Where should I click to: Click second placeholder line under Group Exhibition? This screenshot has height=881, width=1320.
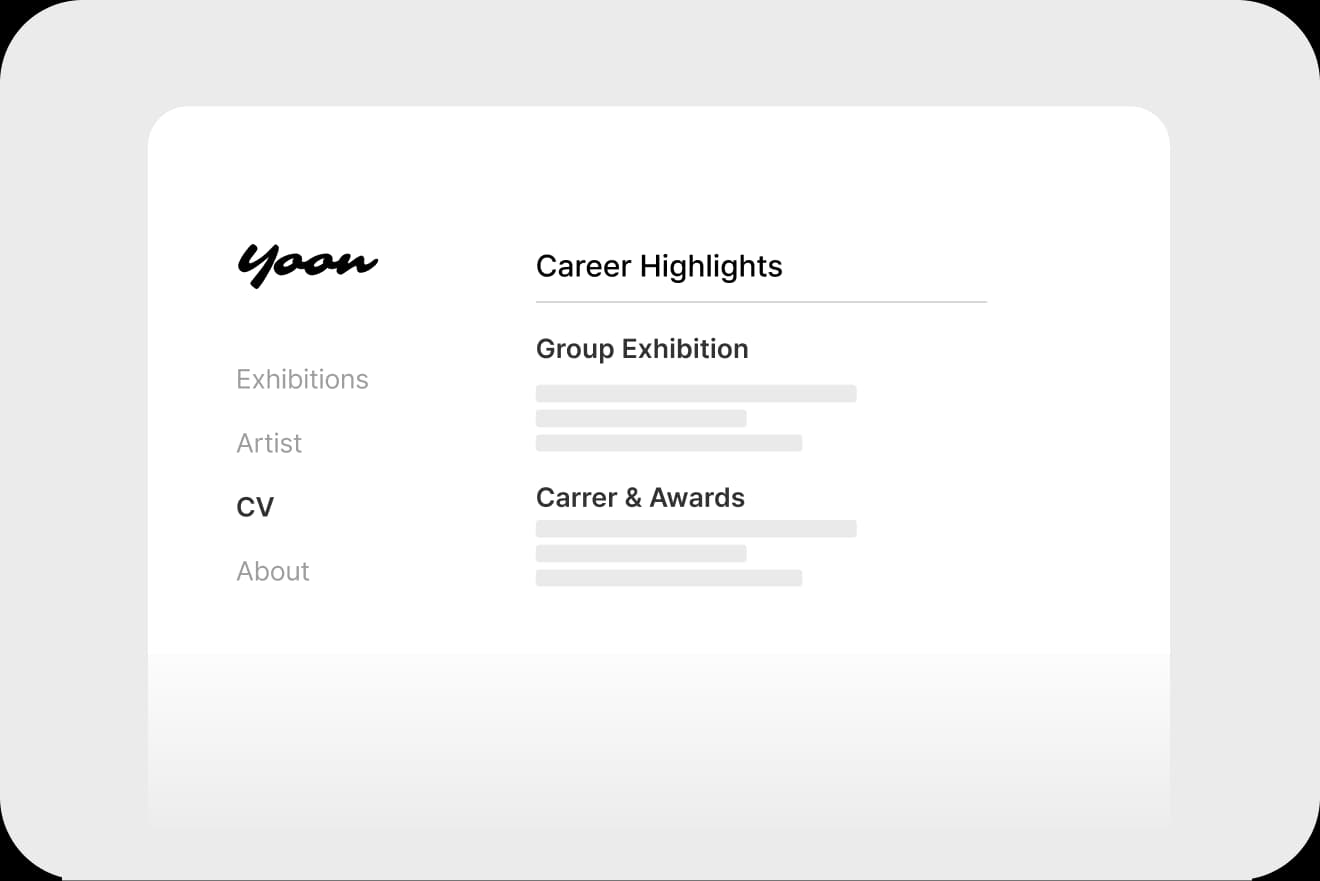point(641,418)
